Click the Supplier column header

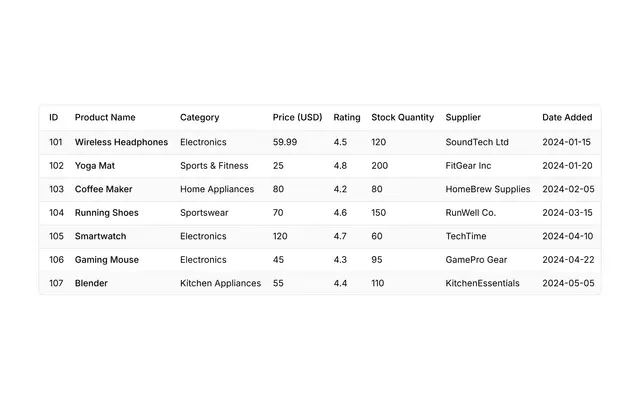463,118
